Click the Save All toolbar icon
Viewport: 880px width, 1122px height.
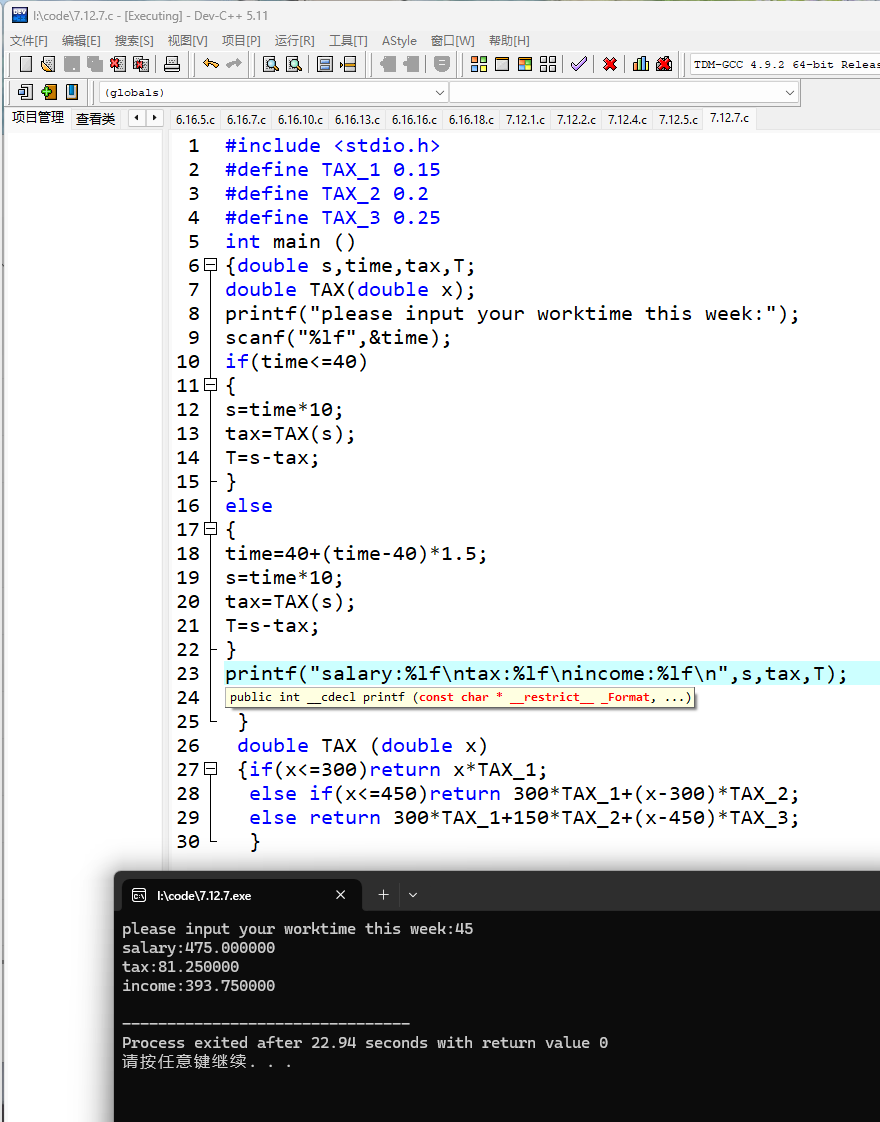95,64
